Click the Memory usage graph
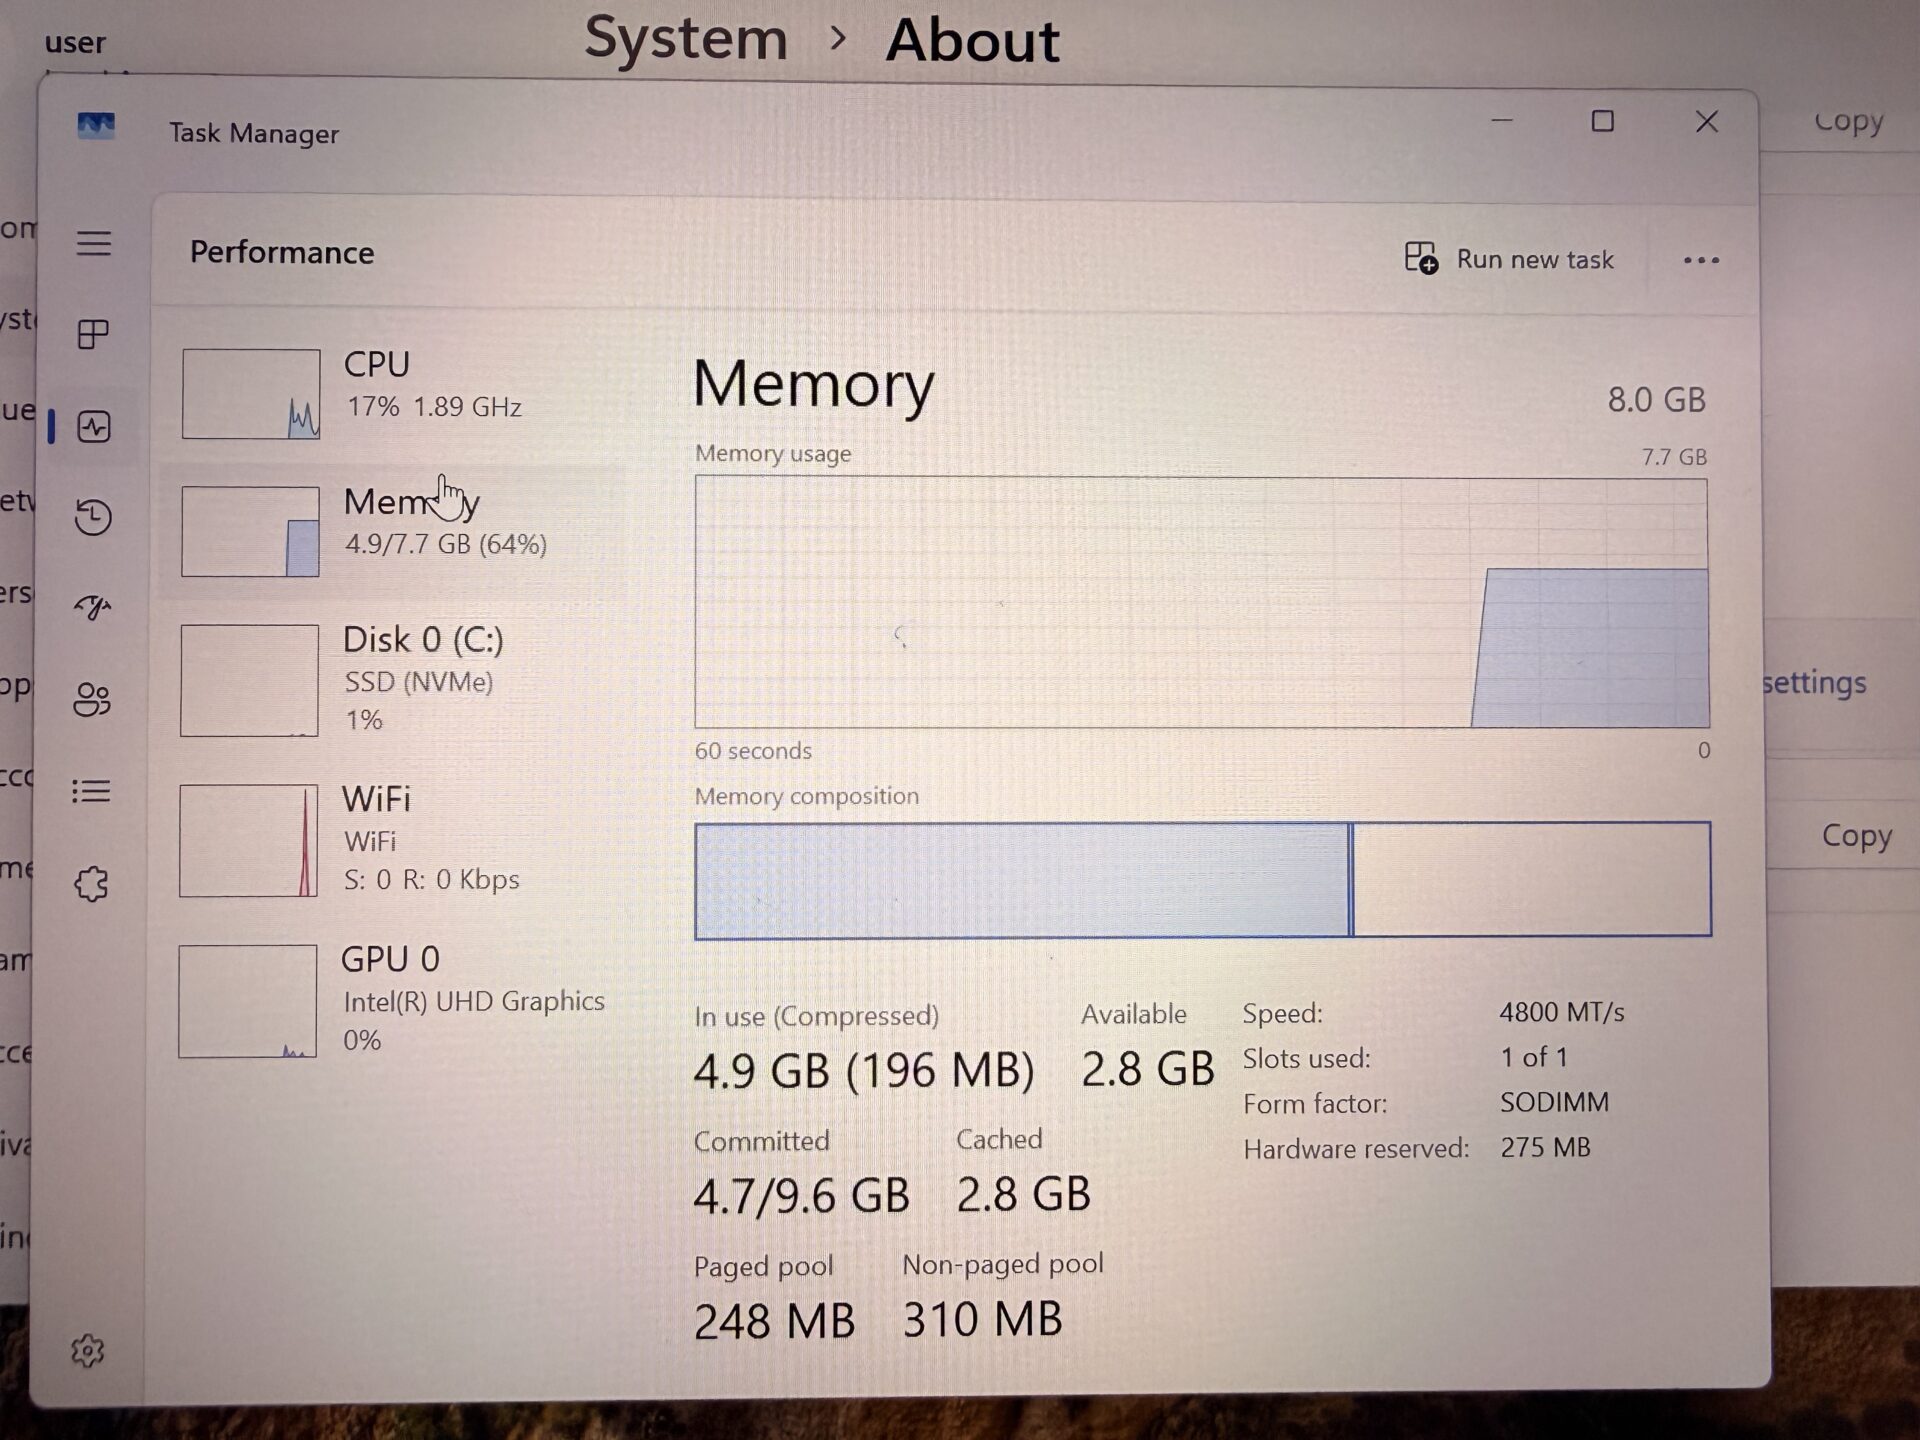This screenshot has height=1440, width=1920. point(1200,603)
